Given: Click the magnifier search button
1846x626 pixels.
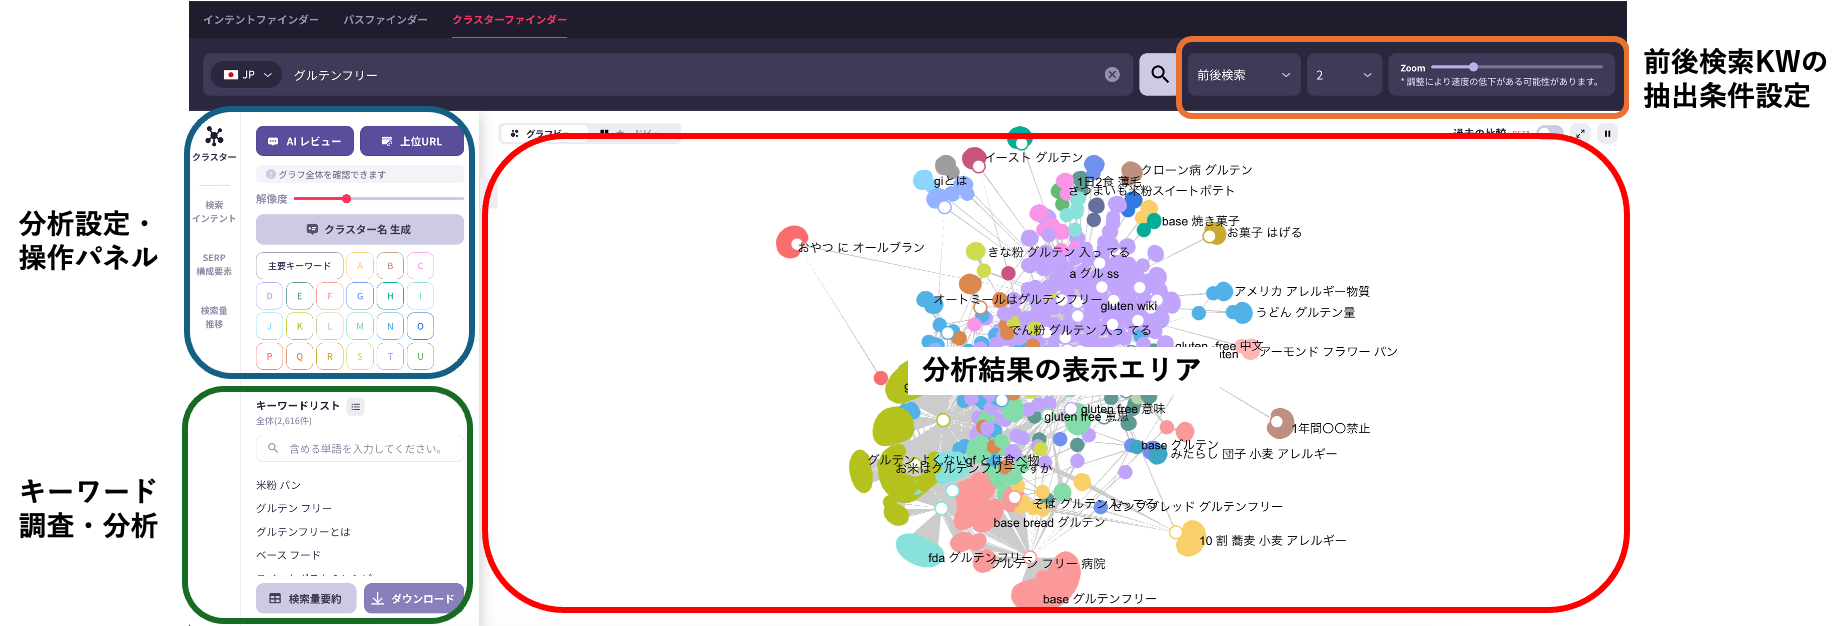Looking at the screenshot, I should point(1159,75).
